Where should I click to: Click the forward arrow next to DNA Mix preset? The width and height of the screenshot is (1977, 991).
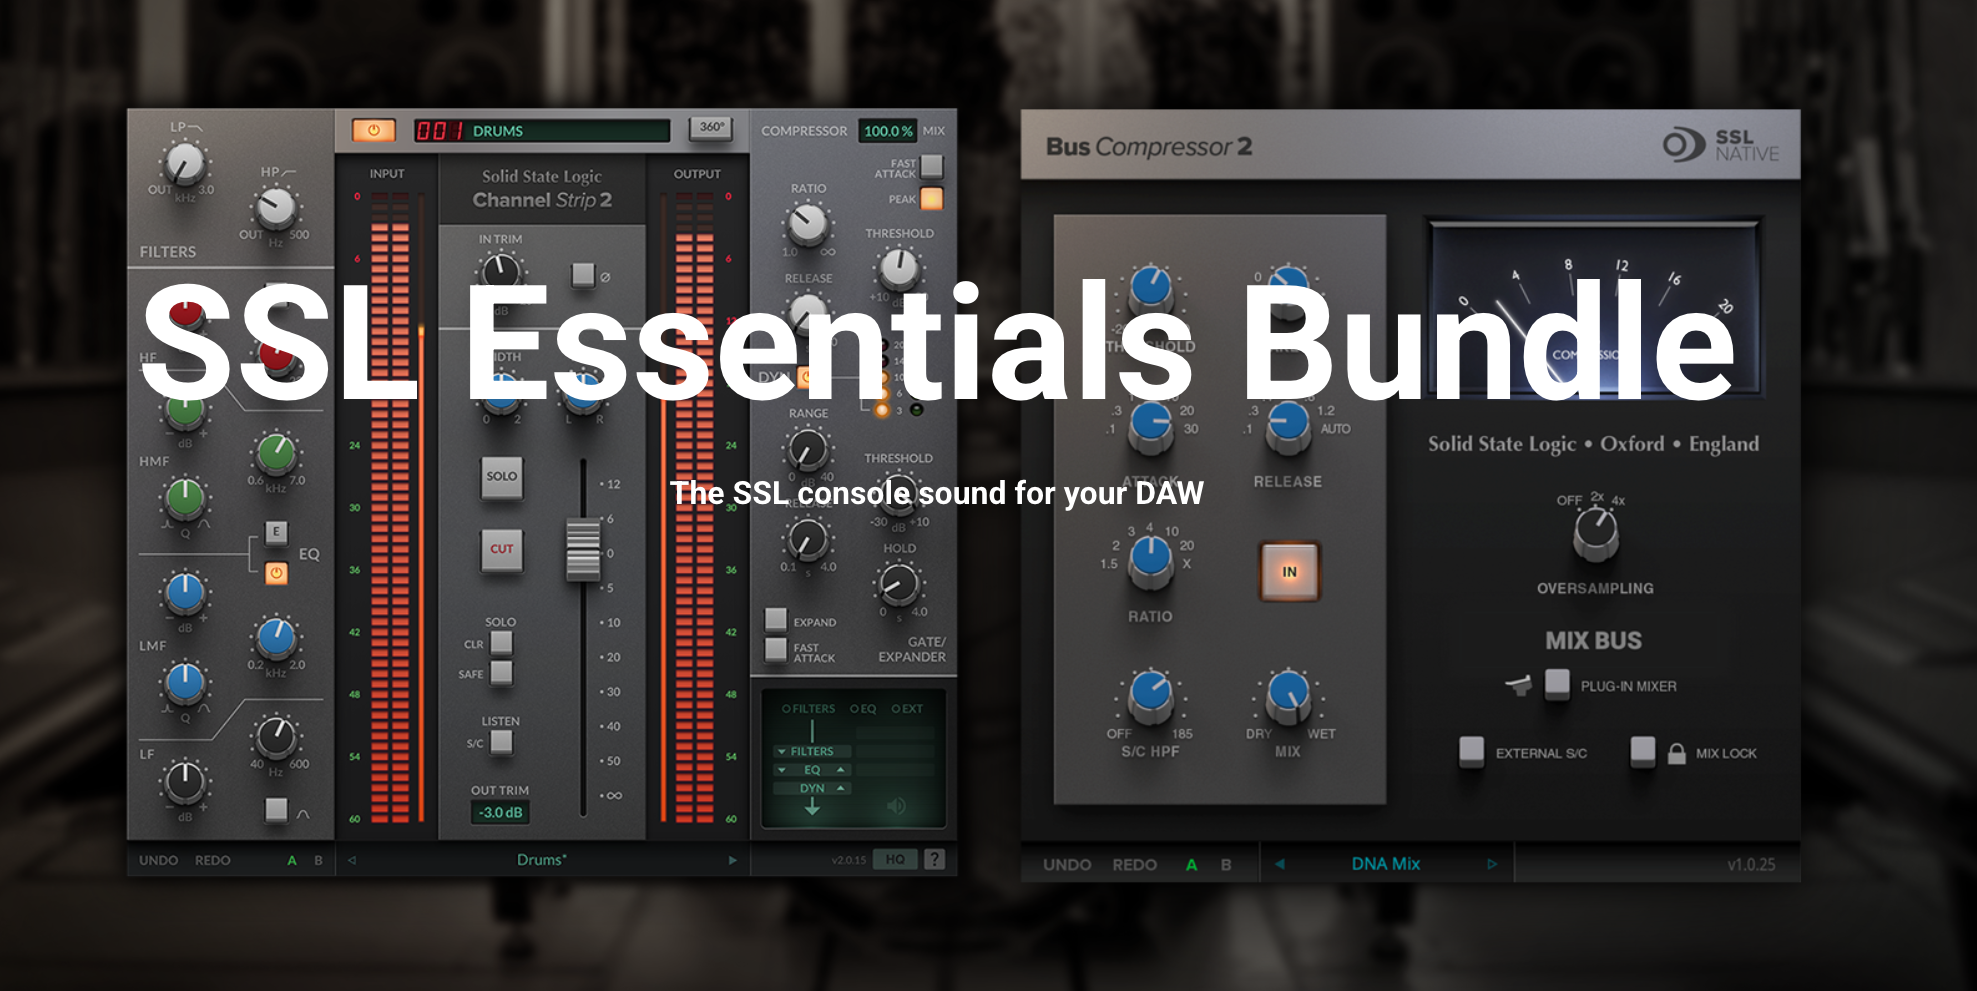1494,863
